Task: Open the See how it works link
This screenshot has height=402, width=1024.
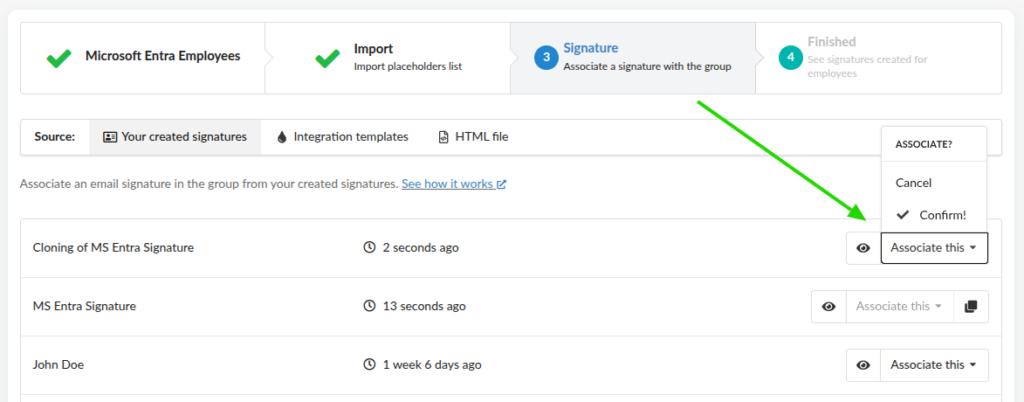Action: [447, 185]
